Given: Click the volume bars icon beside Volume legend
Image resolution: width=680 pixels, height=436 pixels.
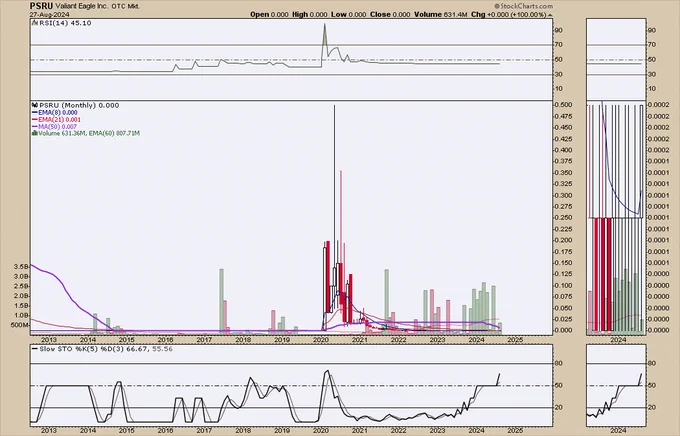Looking at the screenshot, I should [x=35, y=133].
